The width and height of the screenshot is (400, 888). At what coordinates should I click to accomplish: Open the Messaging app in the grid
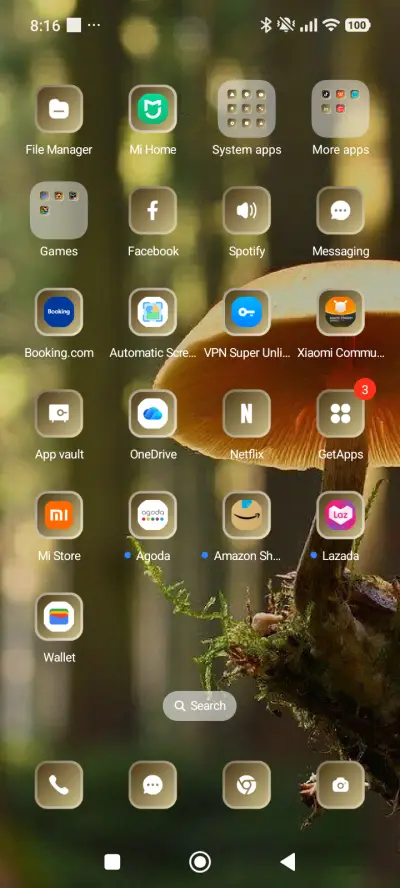point(341,210)
